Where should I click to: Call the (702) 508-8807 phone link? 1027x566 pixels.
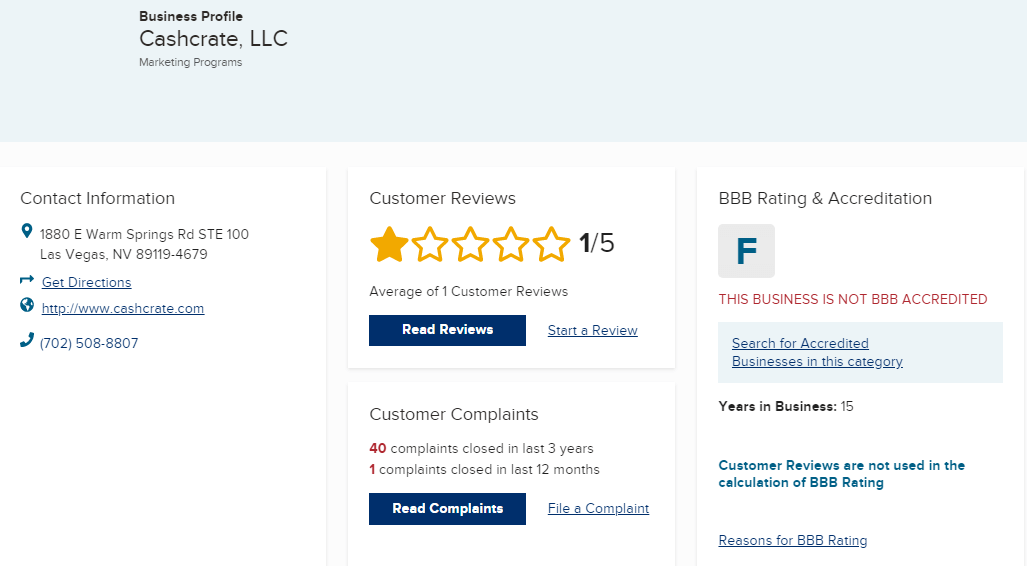pyautogui.click(x=89, y=343)
